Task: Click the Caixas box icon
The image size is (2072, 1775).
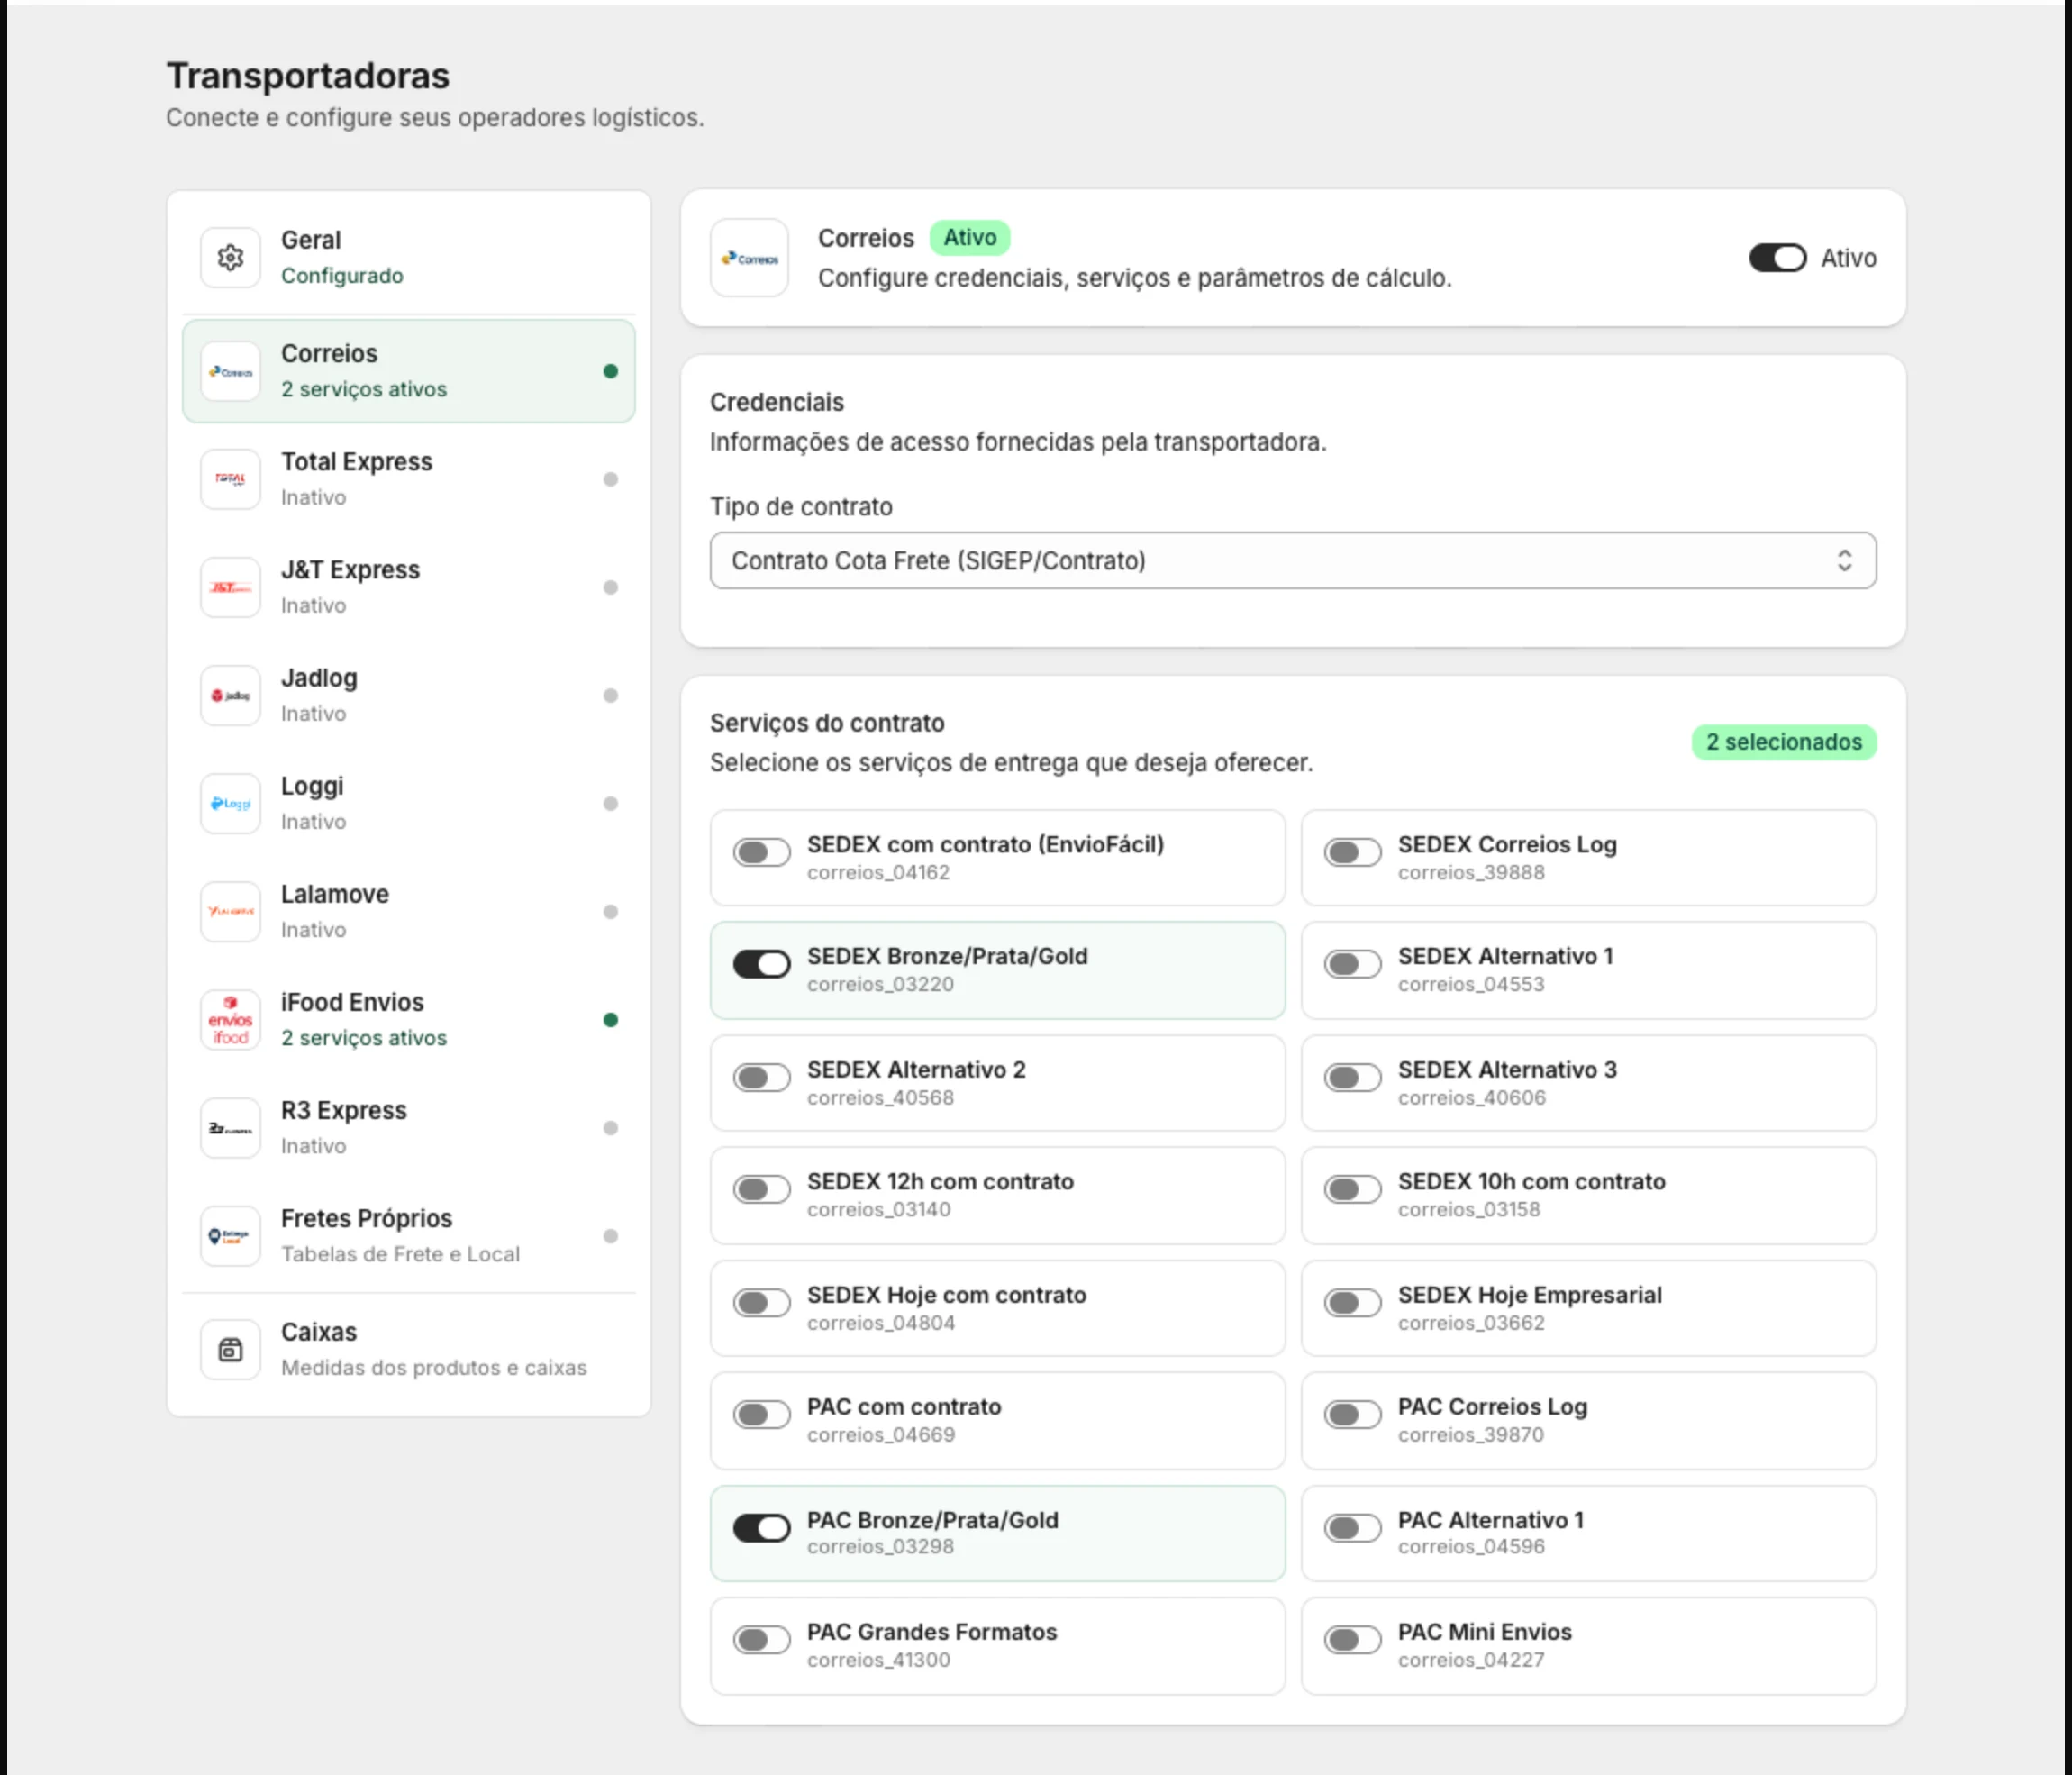Action: 230,1350
